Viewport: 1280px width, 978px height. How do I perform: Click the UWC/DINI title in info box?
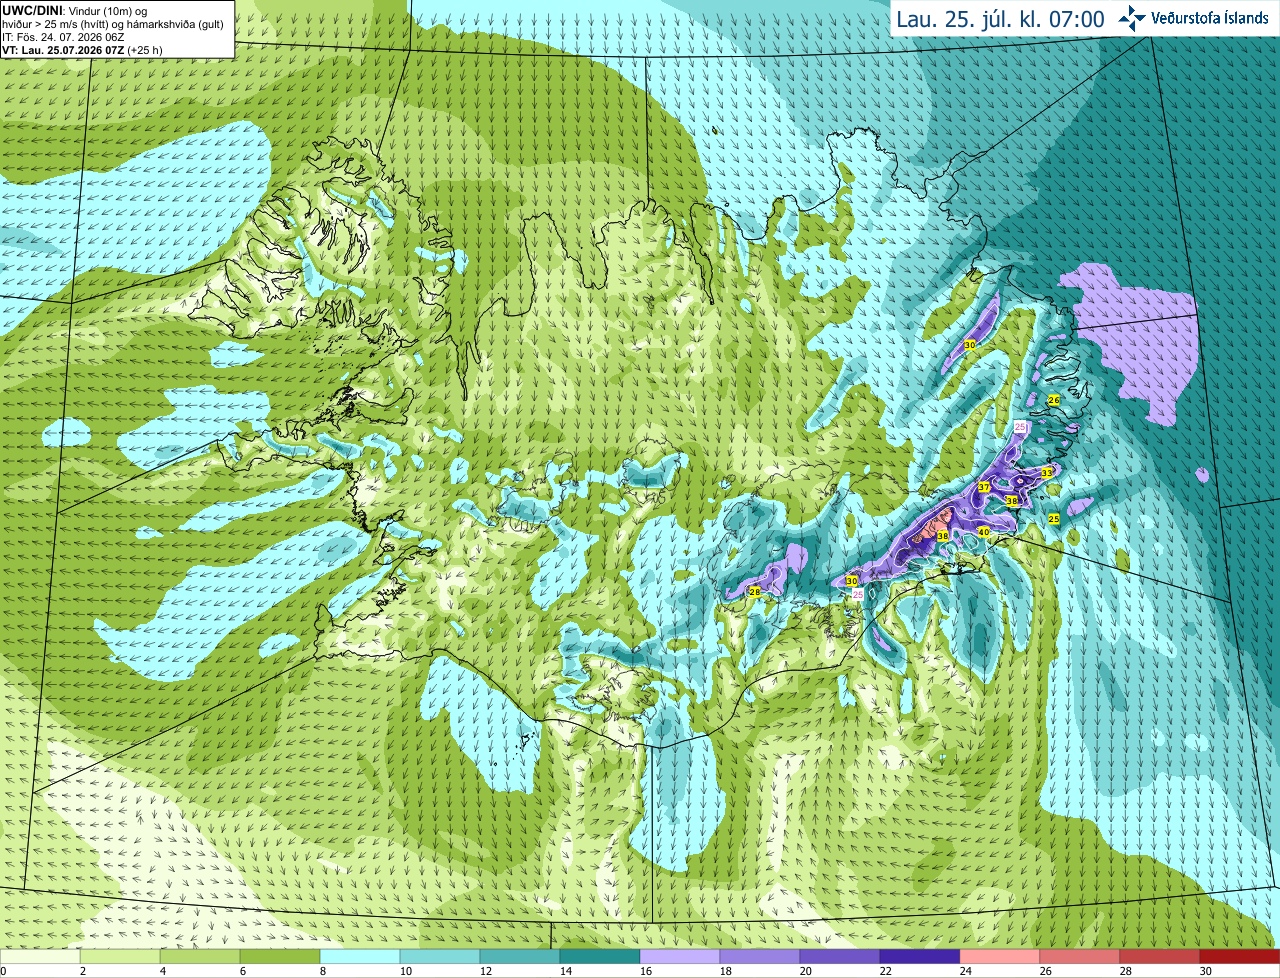tap(32, 11)
